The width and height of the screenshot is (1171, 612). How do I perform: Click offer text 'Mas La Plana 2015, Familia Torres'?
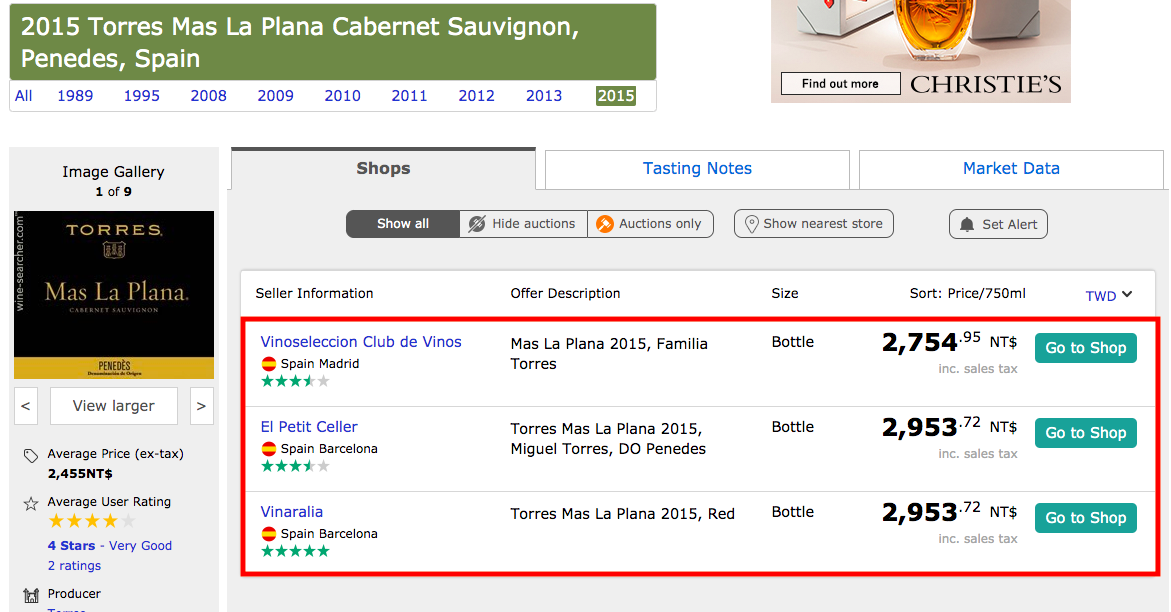click(x=609, y=354)
